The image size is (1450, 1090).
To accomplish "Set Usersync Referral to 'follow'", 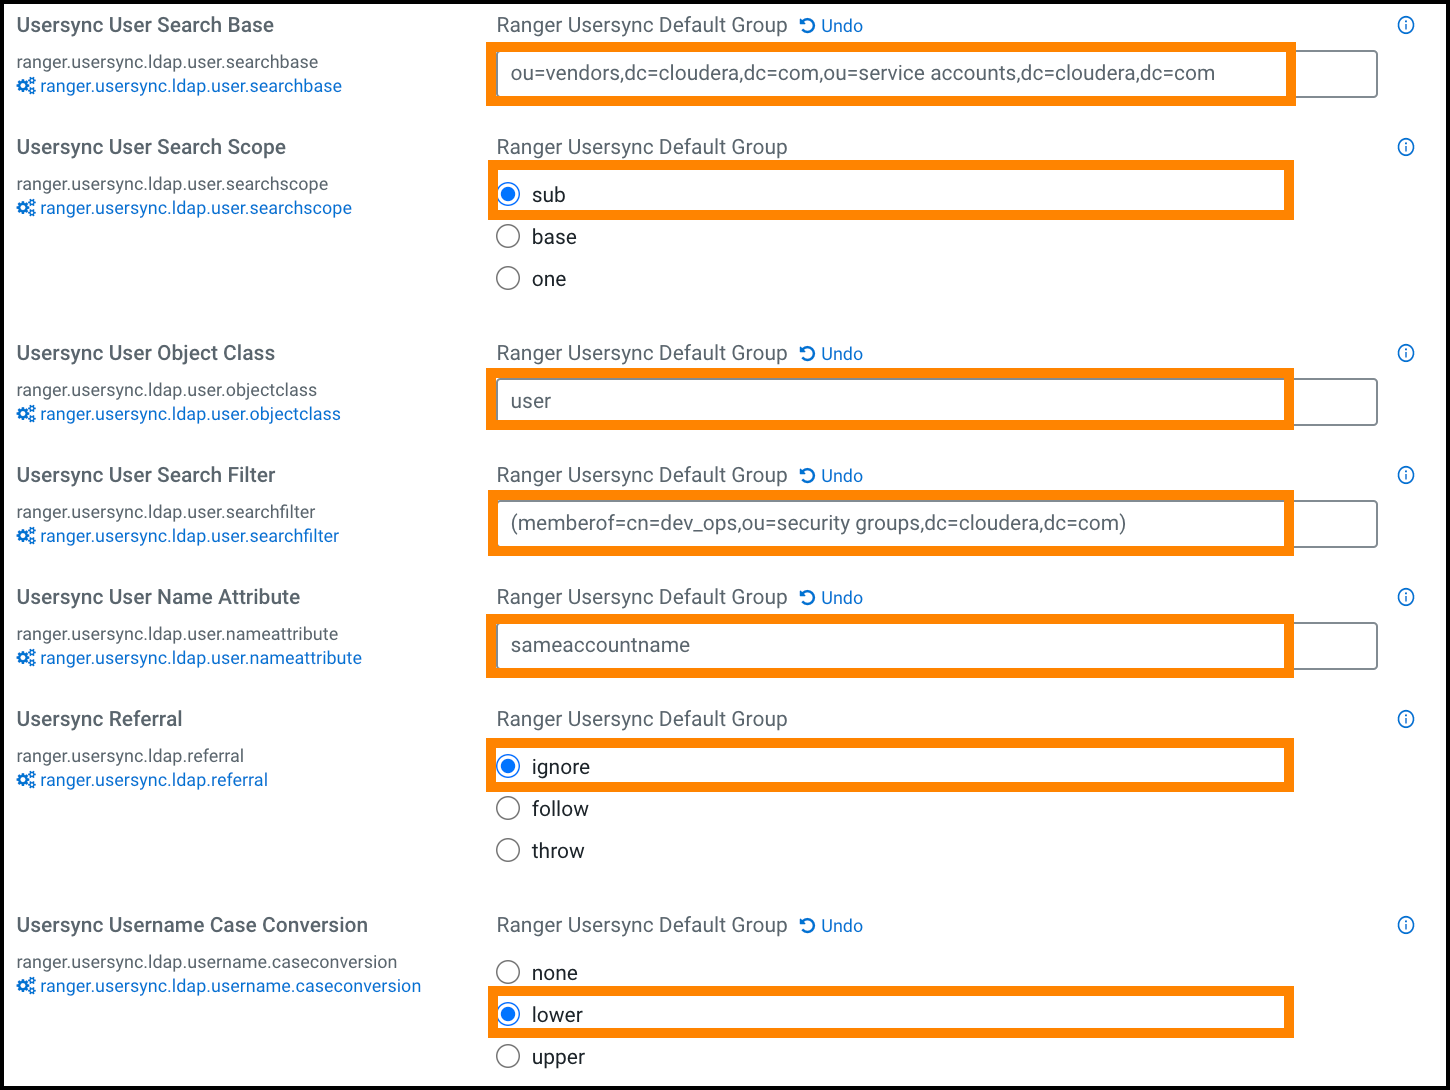I will [508, 809].
